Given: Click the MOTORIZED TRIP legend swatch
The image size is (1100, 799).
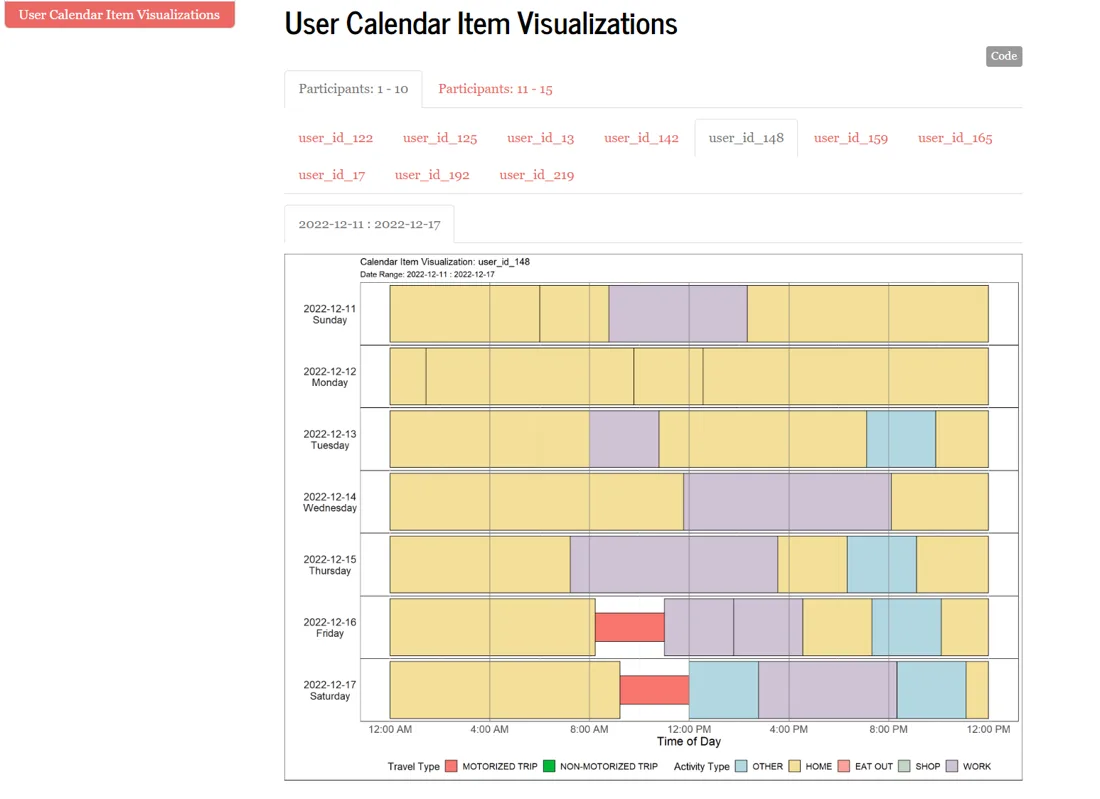Looking at the screenshot, I should click(451, 766).
